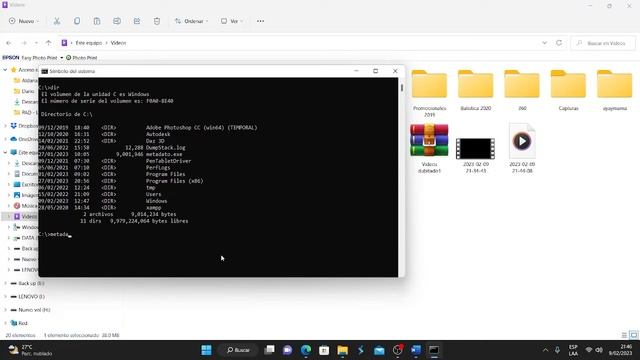Image resolution: width=640 pixels, height=360 pixels.
Task: Click Este equipo in address breadcrumb
Action: (89, 43)
